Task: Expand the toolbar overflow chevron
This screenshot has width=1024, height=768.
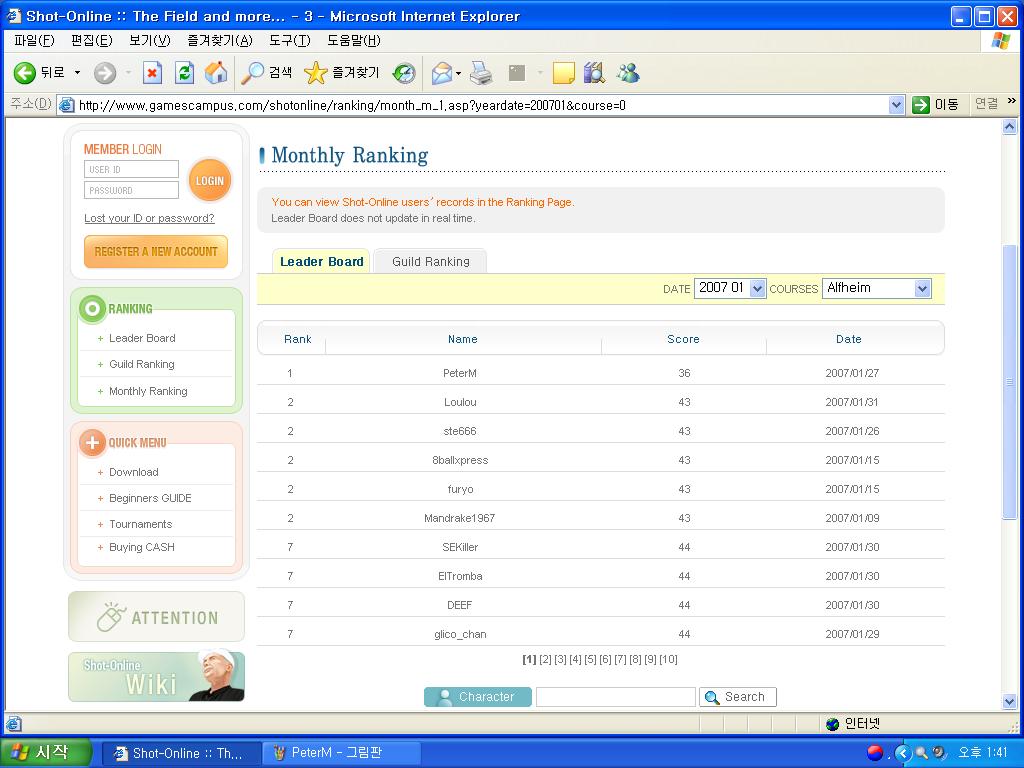Action: click(x=1012, y=101)
